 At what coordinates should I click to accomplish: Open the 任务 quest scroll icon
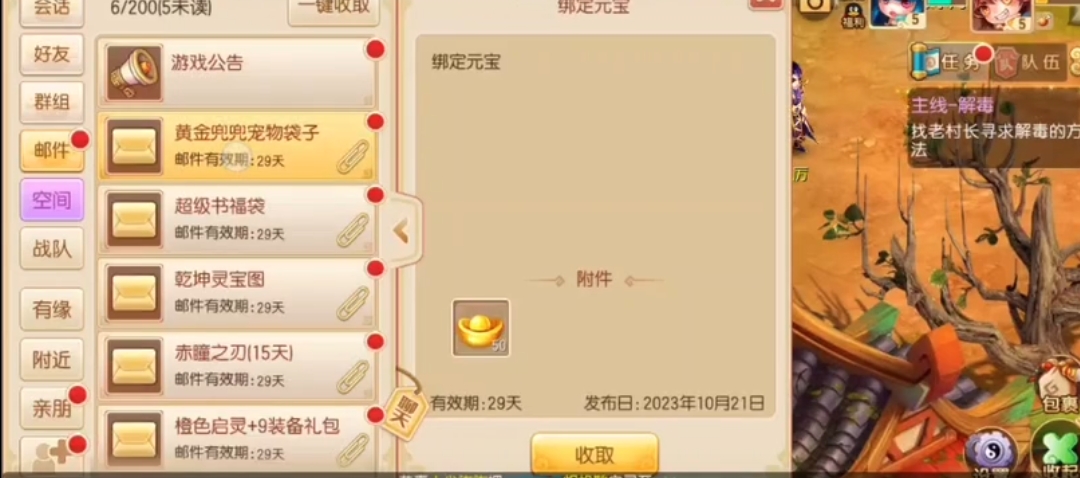946,63
